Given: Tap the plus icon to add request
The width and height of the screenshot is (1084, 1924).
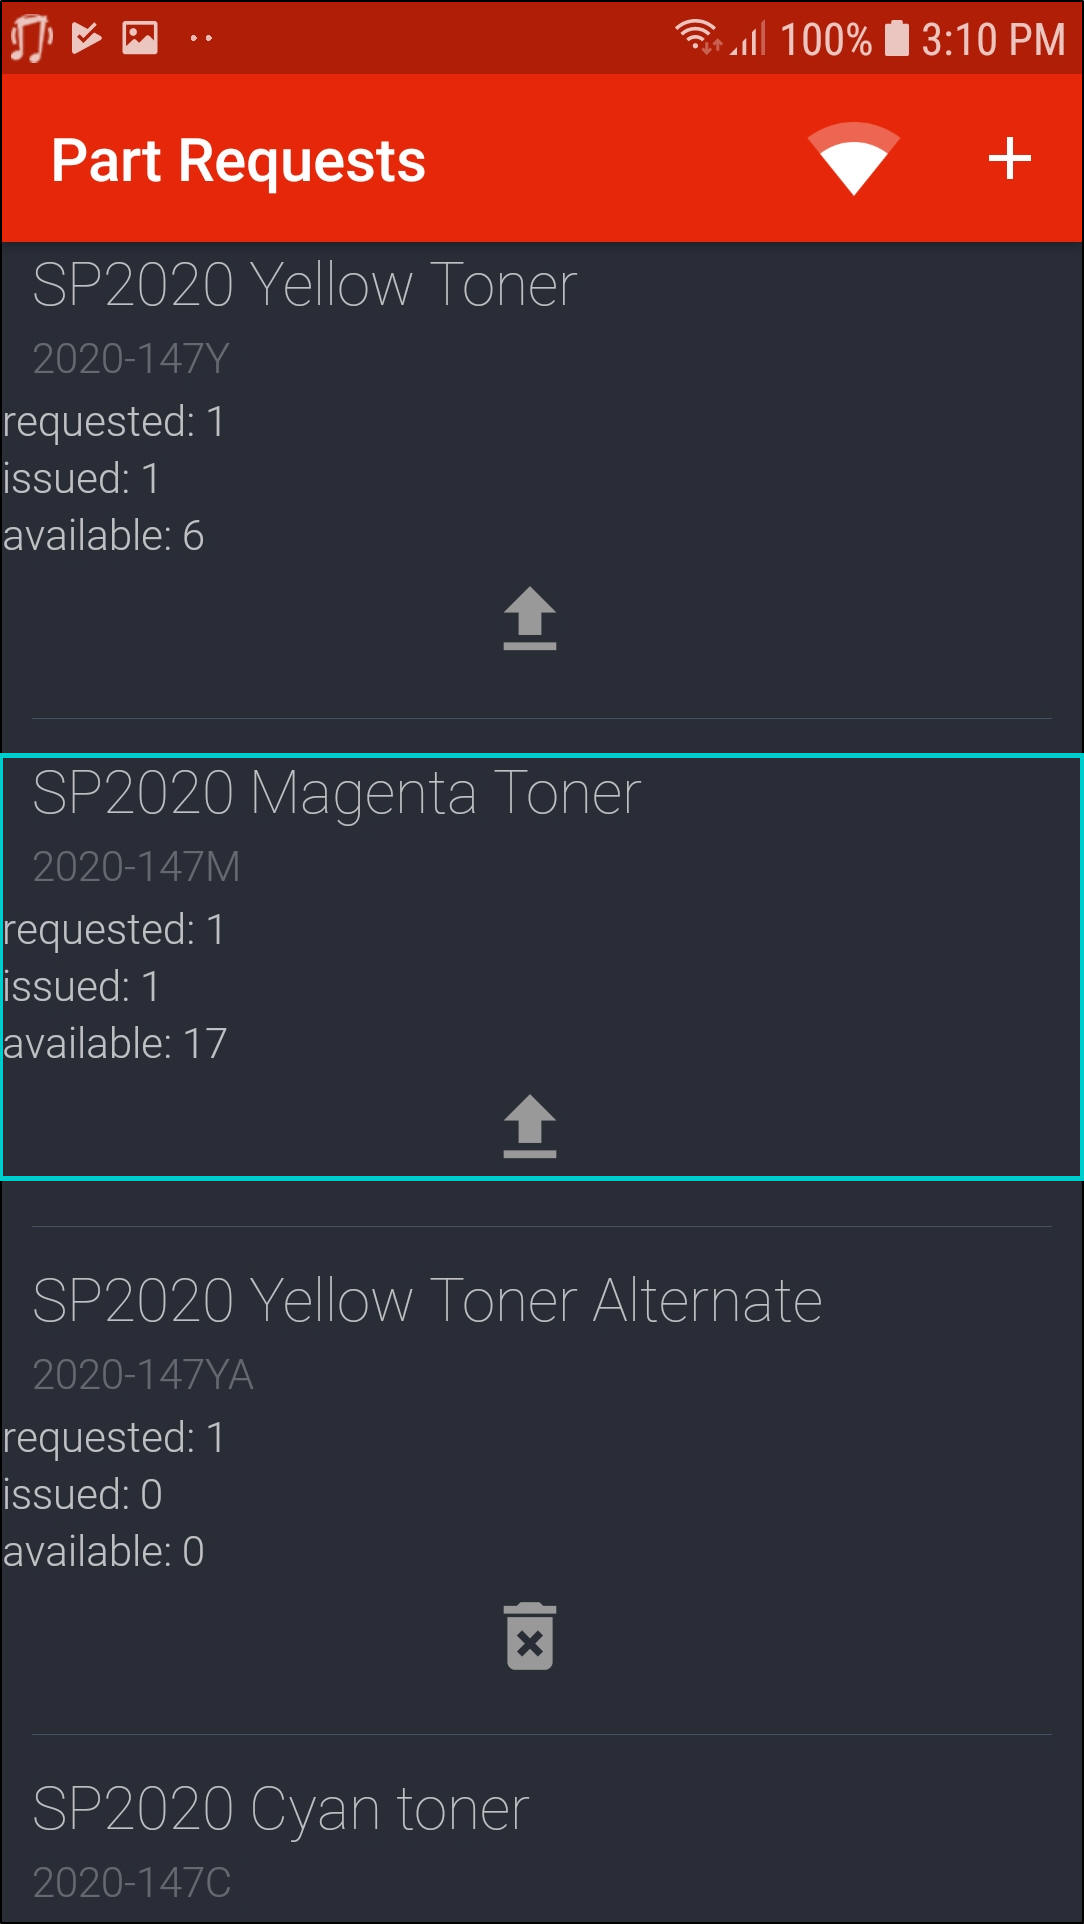Looking at the screenshot, I should (x=1009, y=159).
